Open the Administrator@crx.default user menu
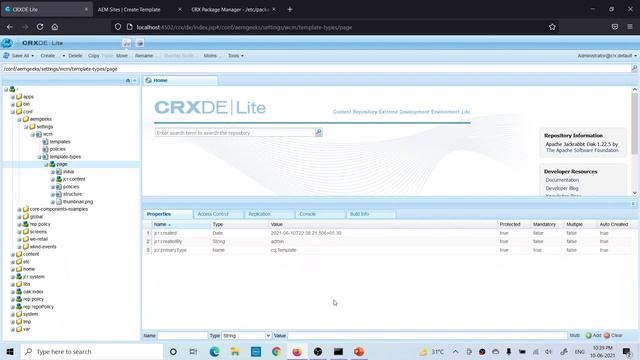This screenshot has height=360, width=640. pyautogui.click(x=607, y=56)
